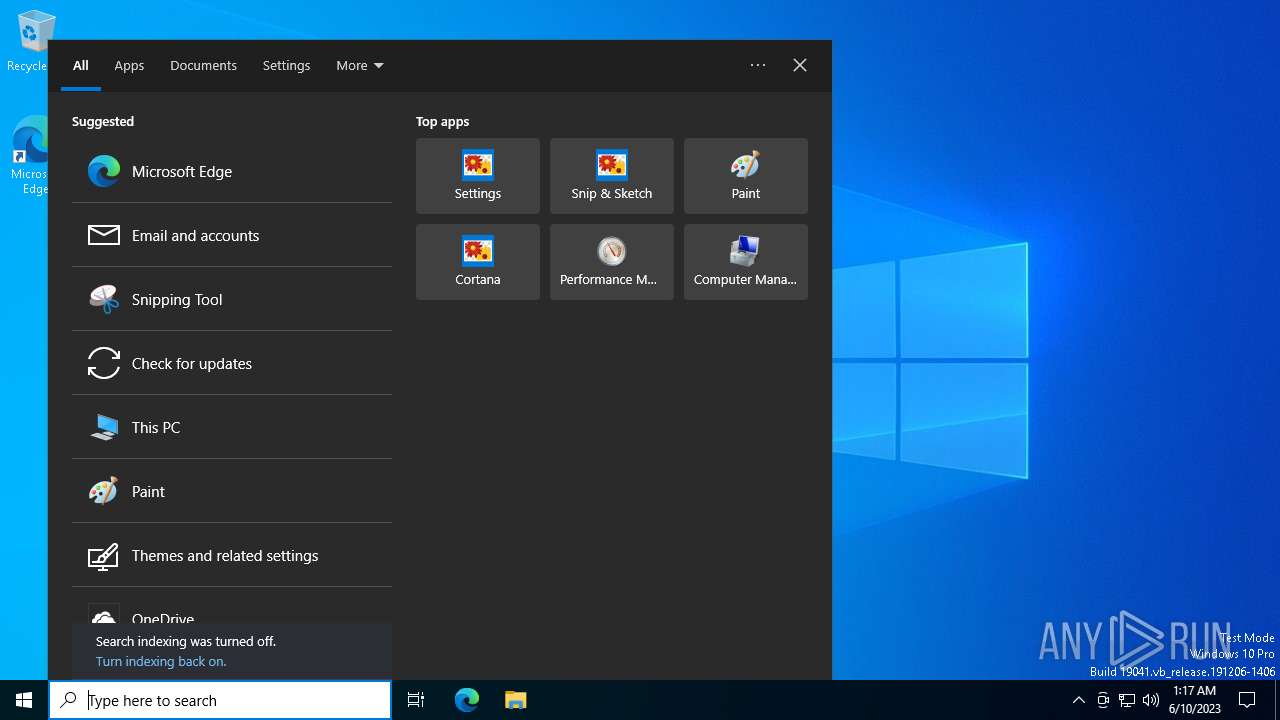Open the volume tray icon
Image resolution: width=1280 pixels, height=720 pixels.
1151,700
